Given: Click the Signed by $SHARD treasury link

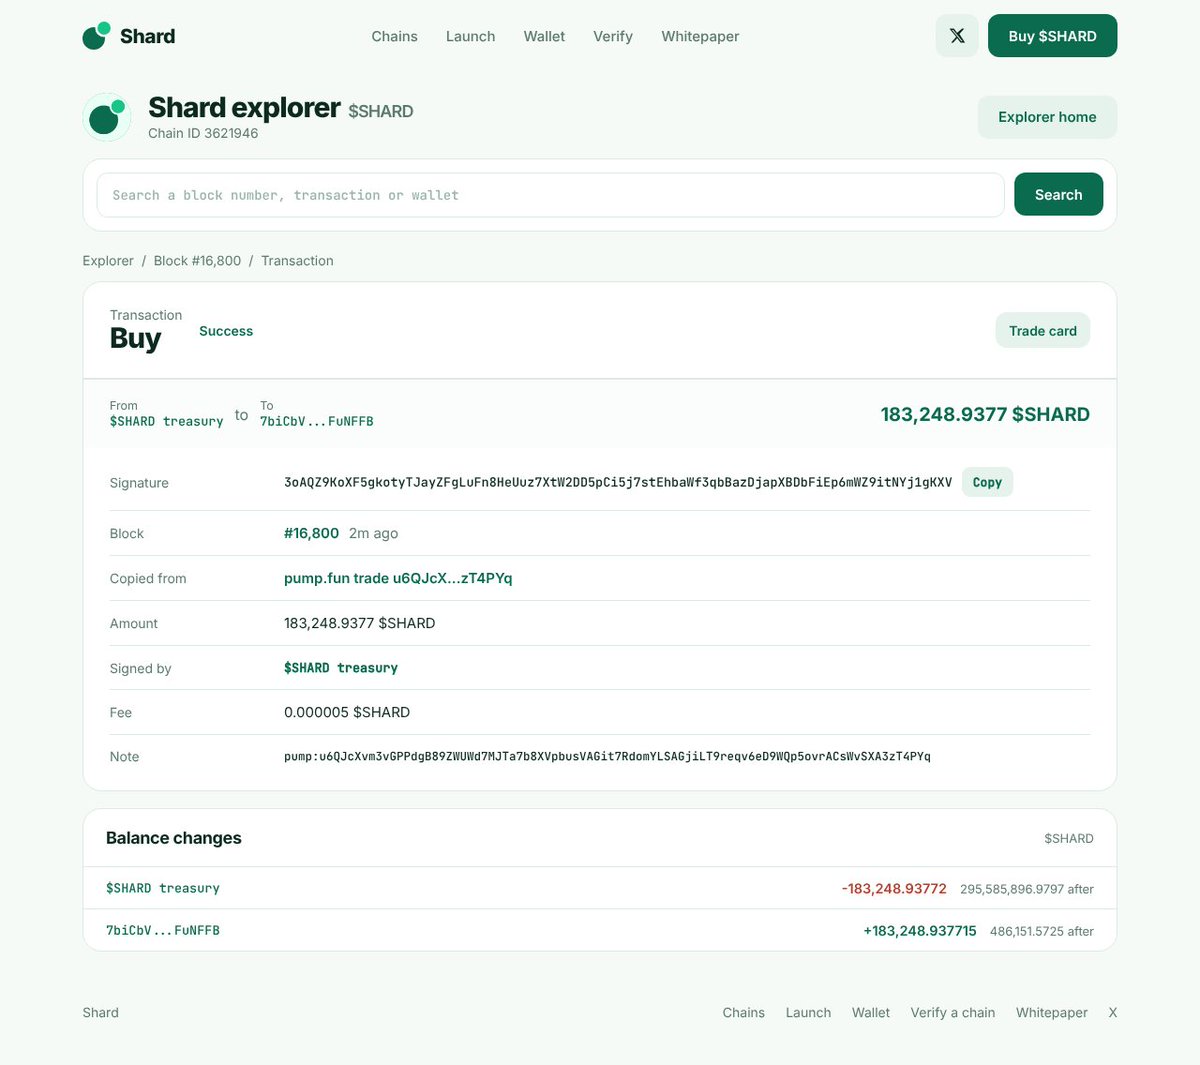Looking at the screenshot, I should [x=341, y=668].
